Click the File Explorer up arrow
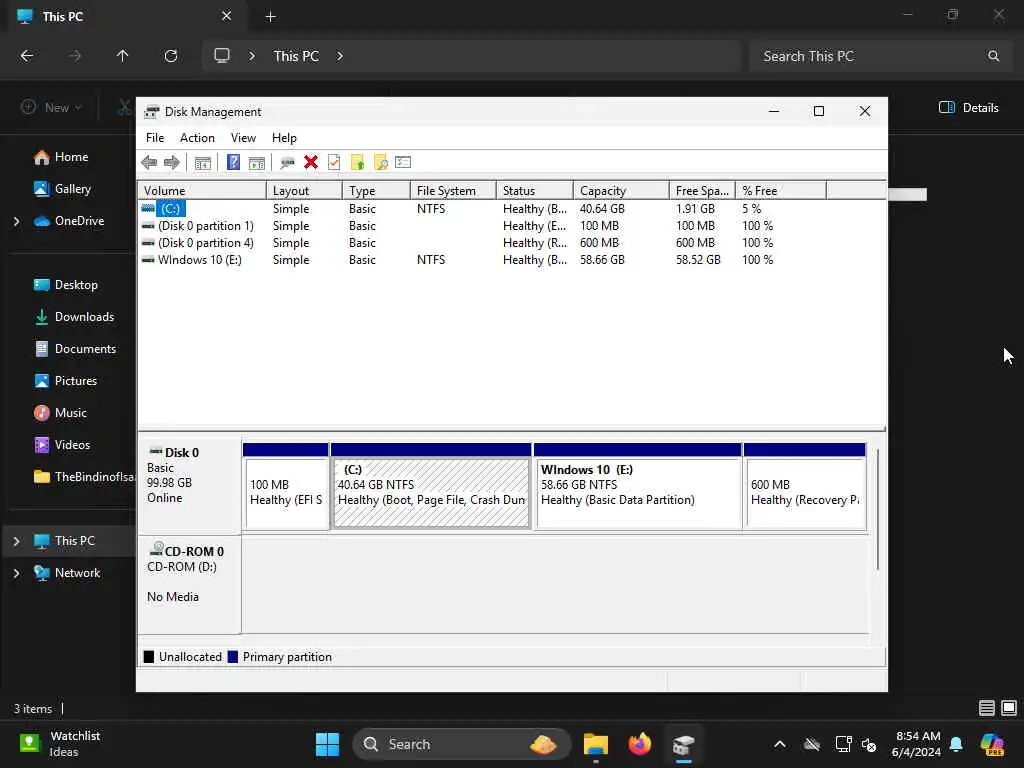 (122, 56)
